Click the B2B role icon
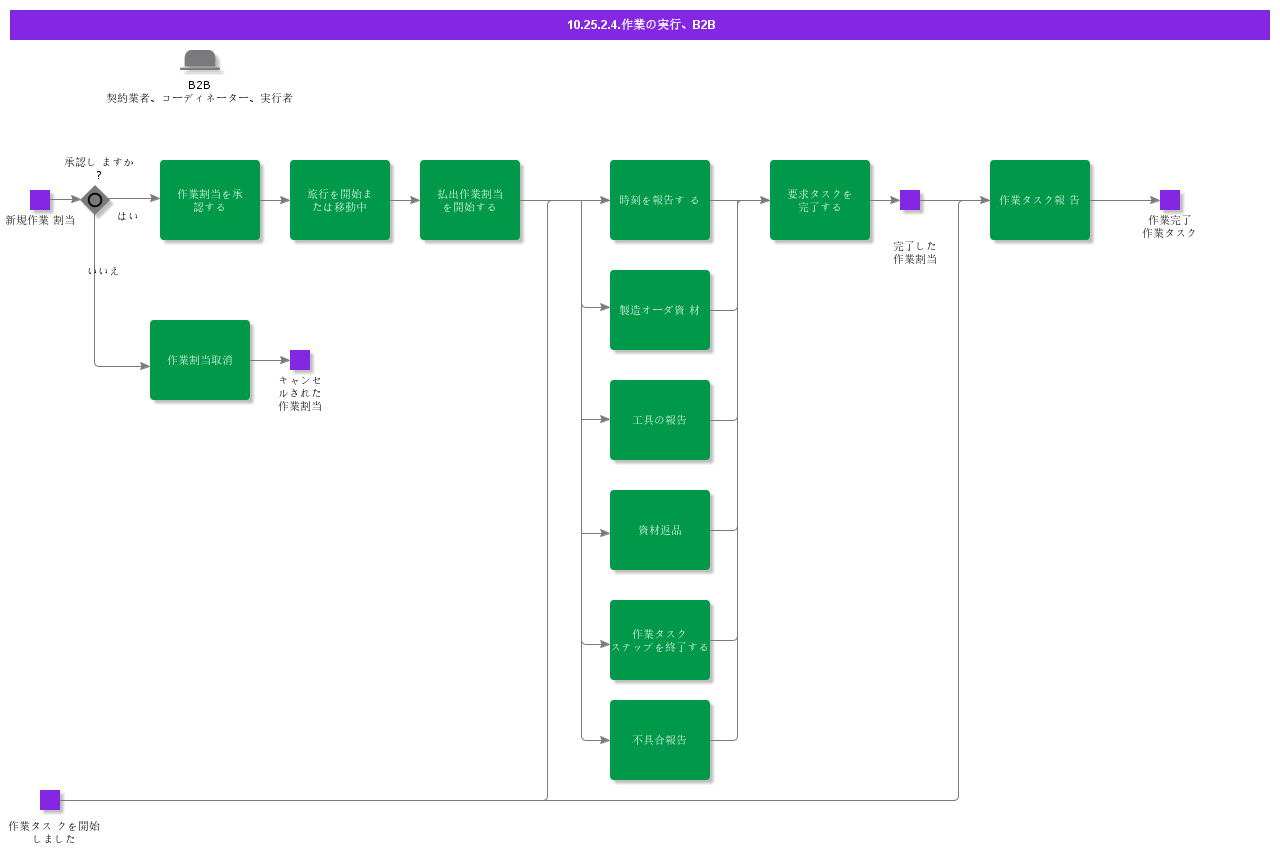The image size is (1280, 856). pos(200,60)
